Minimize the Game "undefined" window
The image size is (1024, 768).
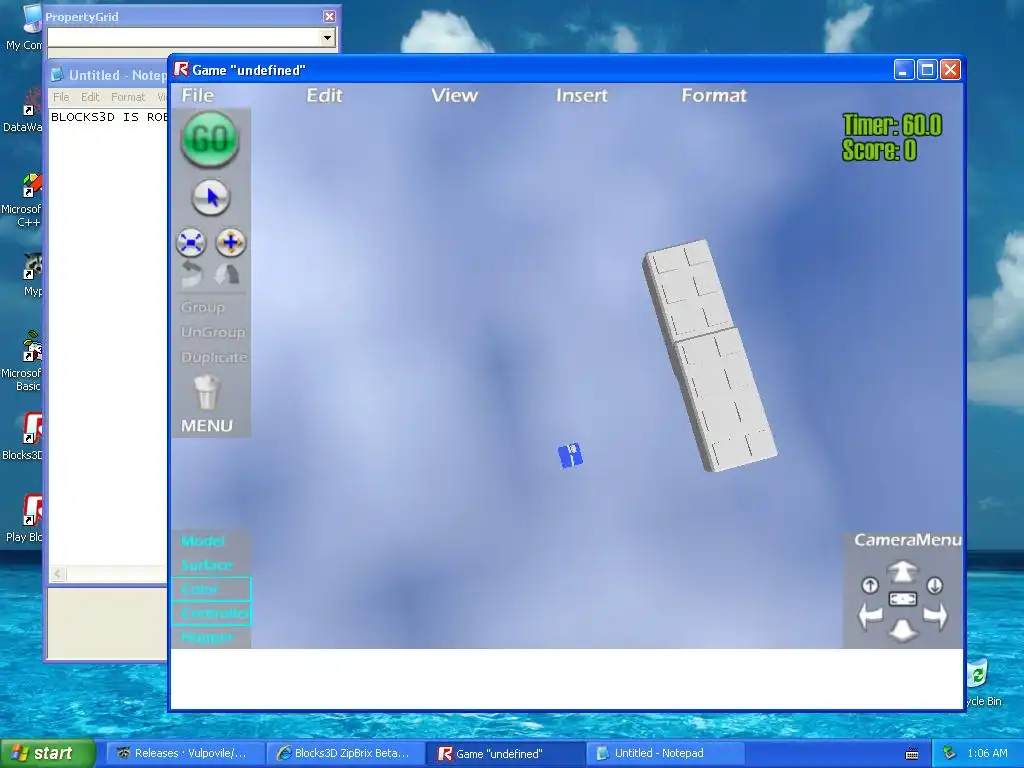(904, 70)
